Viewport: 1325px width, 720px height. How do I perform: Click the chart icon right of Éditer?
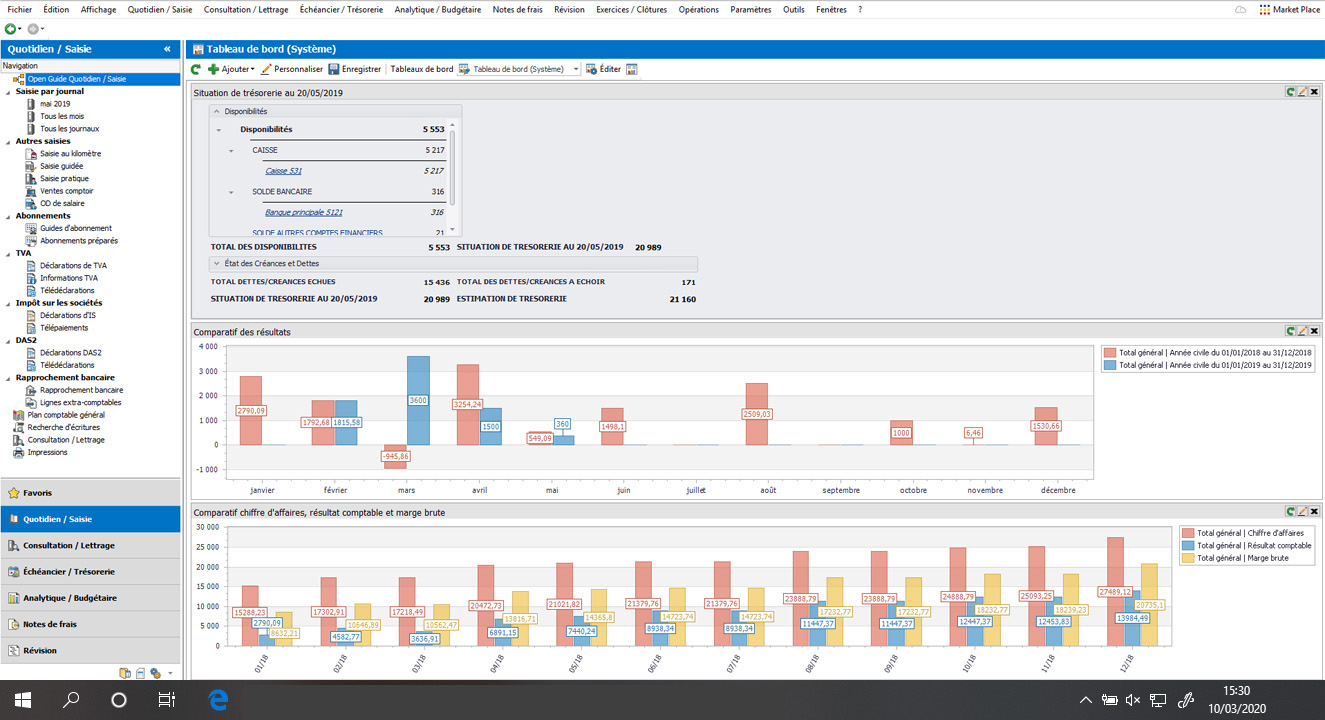click(x=632, y=70)
